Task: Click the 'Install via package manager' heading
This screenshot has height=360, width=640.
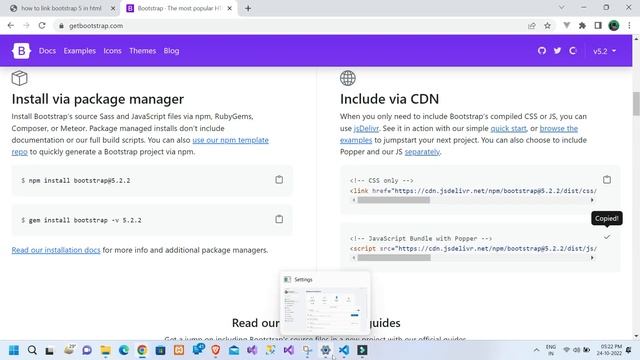Action: click(98, 99)
